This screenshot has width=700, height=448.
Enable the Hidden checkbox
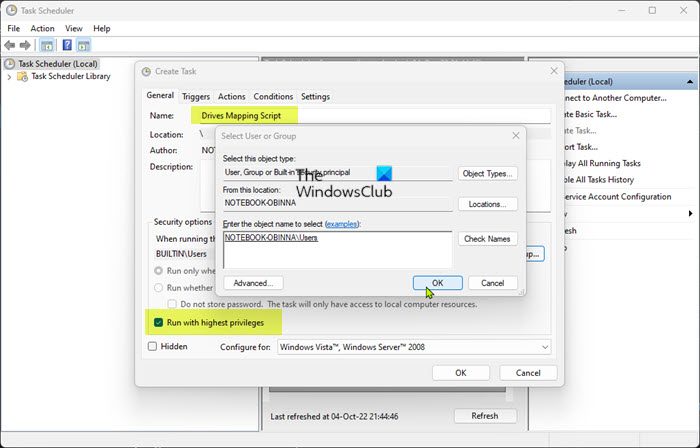click(x=153, y=346)
